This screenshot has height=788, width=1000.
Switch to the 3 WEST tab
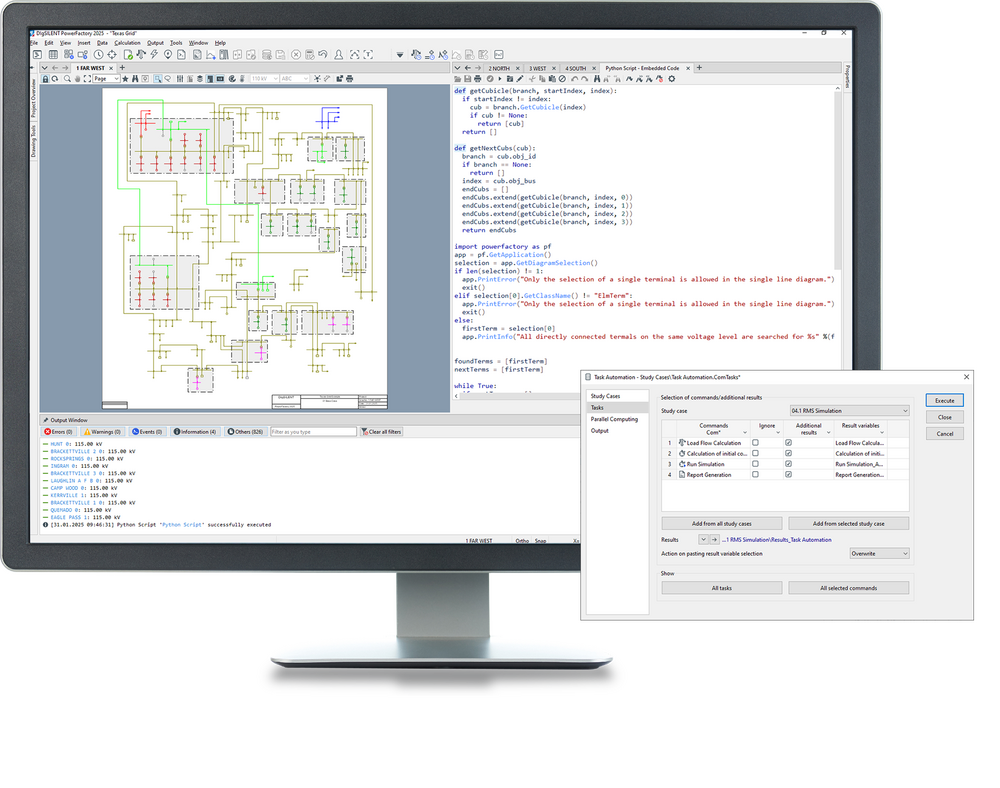click(x=537, y=67)
